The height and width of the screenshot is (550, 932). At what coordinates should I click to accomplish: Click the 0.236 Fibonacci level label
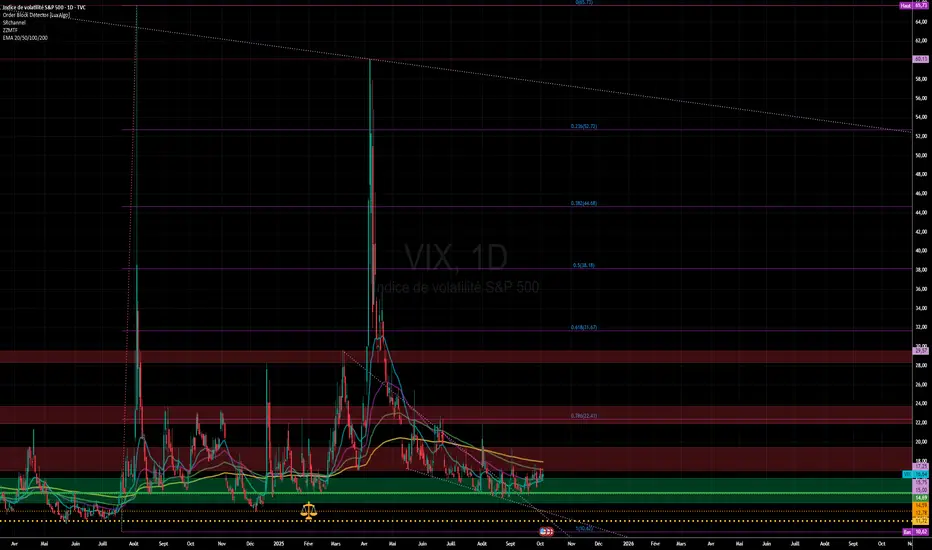pyautogui.click(x=584, y=126)
